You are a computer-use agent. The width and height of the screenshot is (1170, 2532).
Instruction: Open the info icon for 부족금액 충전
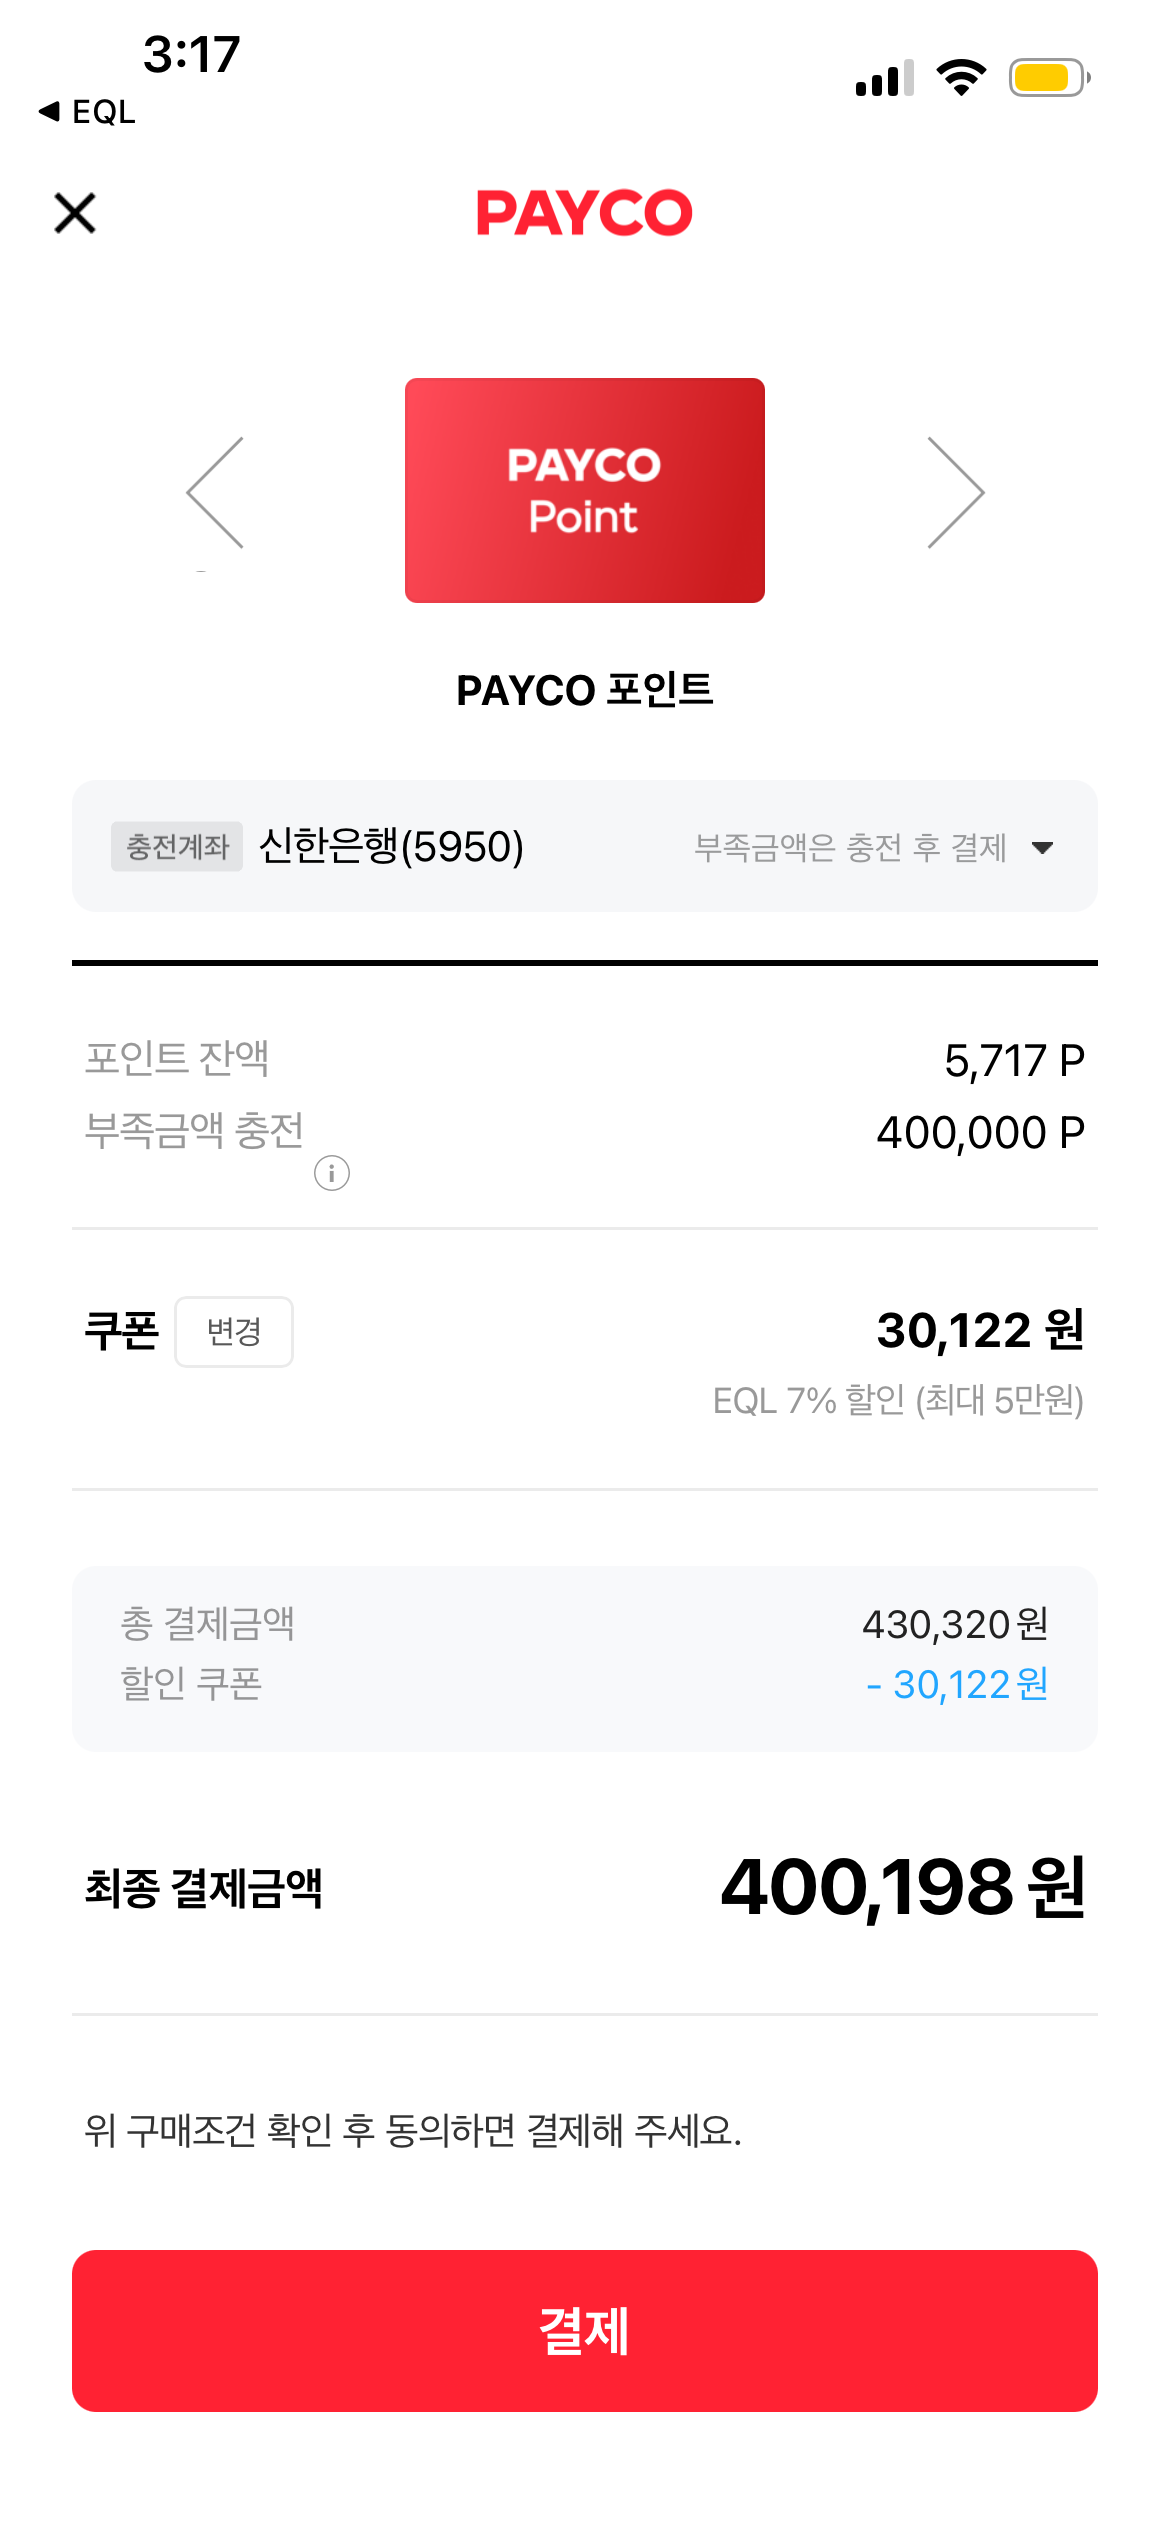(332, 1172)
